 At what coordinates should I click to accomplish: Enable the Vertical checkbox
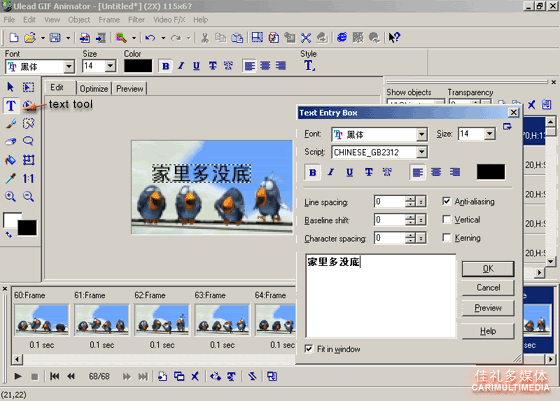pos(446,219)
